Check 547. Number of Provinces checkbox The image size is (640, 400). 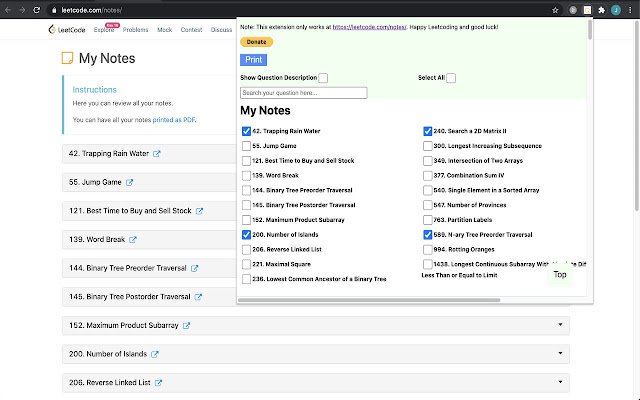click(x=427, y=205)
